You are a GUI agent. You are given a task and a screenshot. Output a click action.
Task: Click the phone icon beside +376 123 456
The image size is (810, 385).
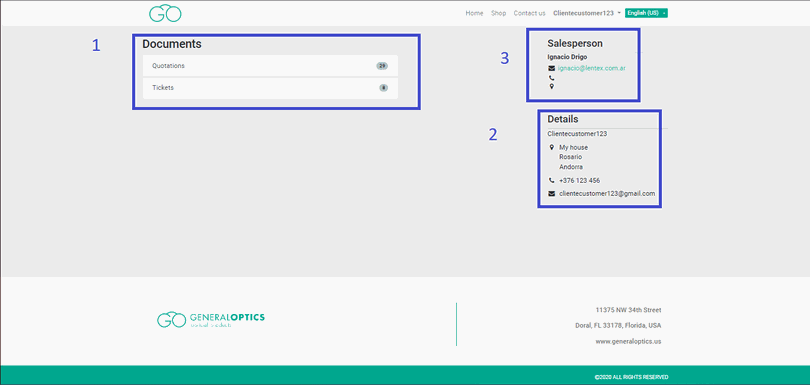coord(552,180)
